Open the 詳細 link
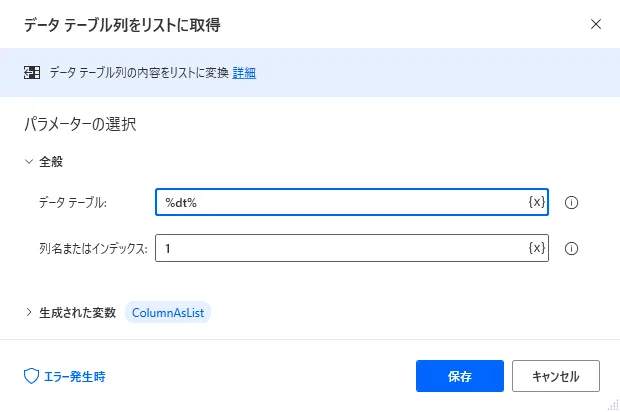 pos(244,73)
